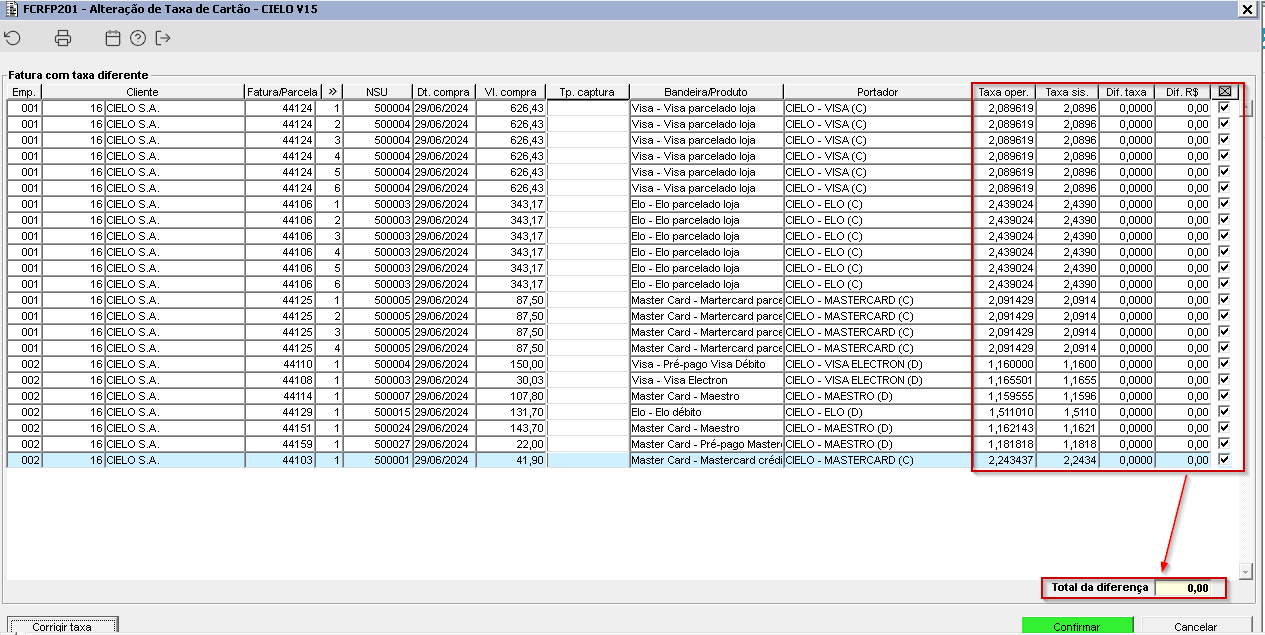Click 'CIELO - VISA ELECTRON (D)' in 44110 row

click(877, 364)
